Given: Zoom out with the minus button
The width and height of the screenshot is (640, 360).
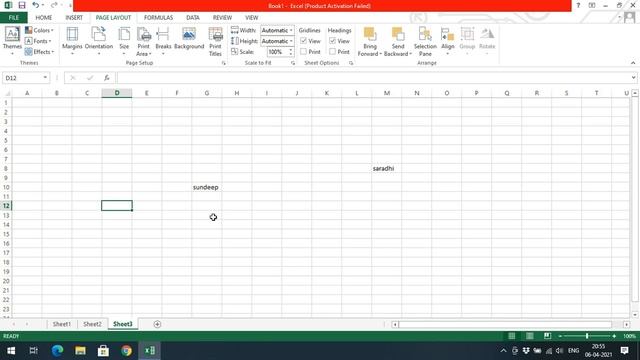Looking at the screenshot, I should click(560, 336).
